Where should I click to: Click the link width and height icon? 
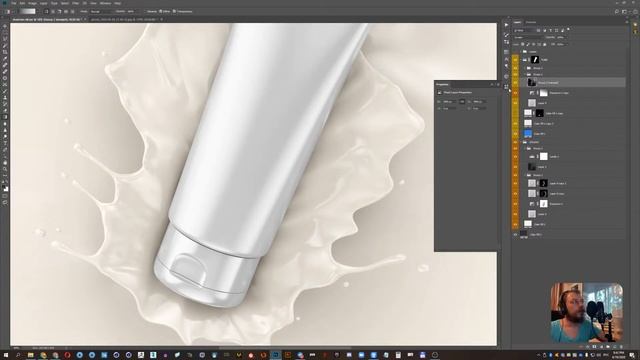coord(462,101)
